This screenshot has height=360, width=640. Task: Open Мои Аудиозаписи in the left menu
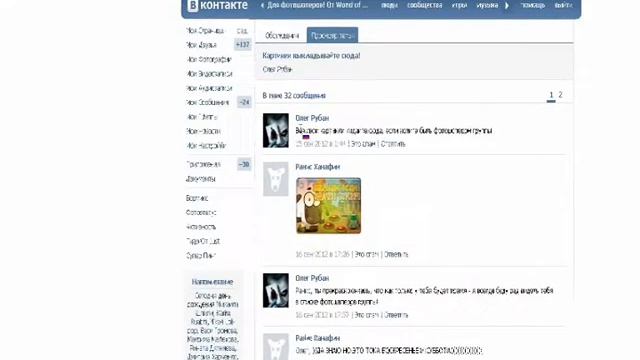point(209,88)
